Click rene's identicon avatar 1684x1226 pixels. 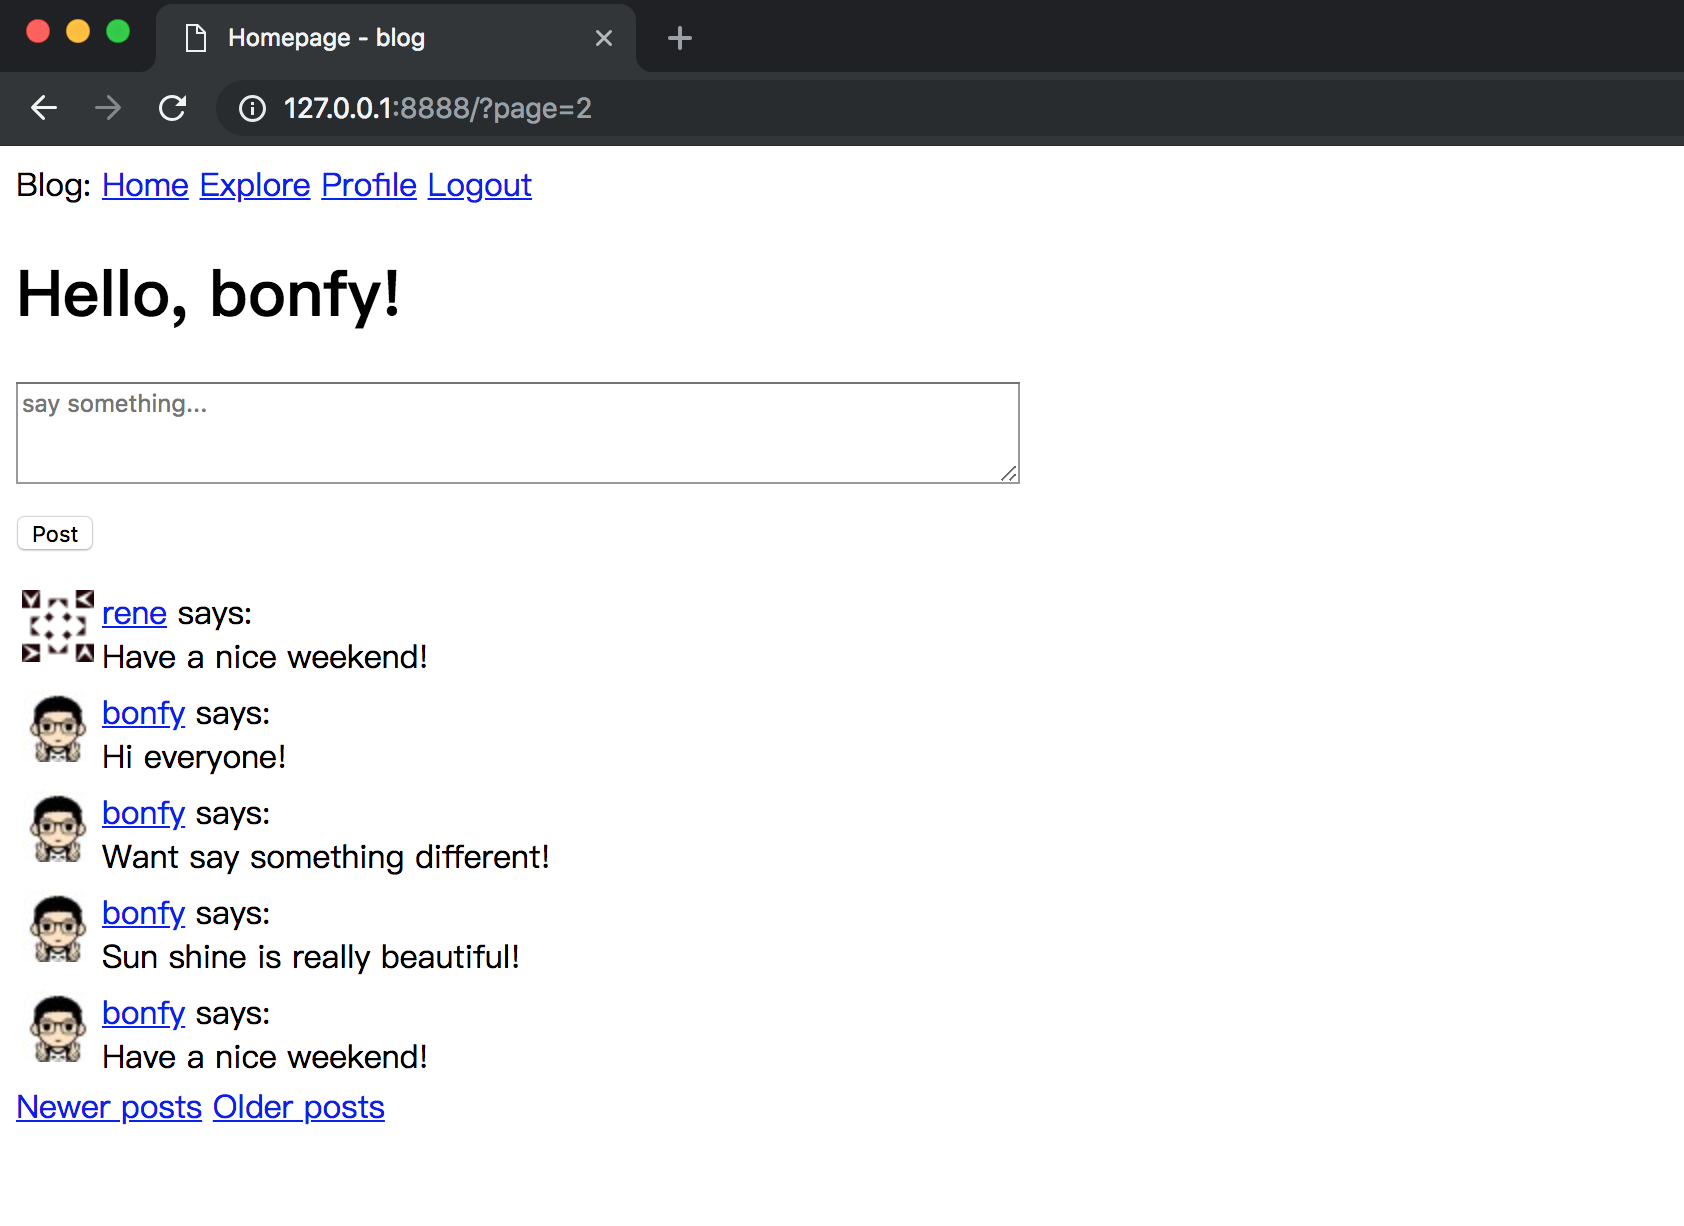pos(57,627)
